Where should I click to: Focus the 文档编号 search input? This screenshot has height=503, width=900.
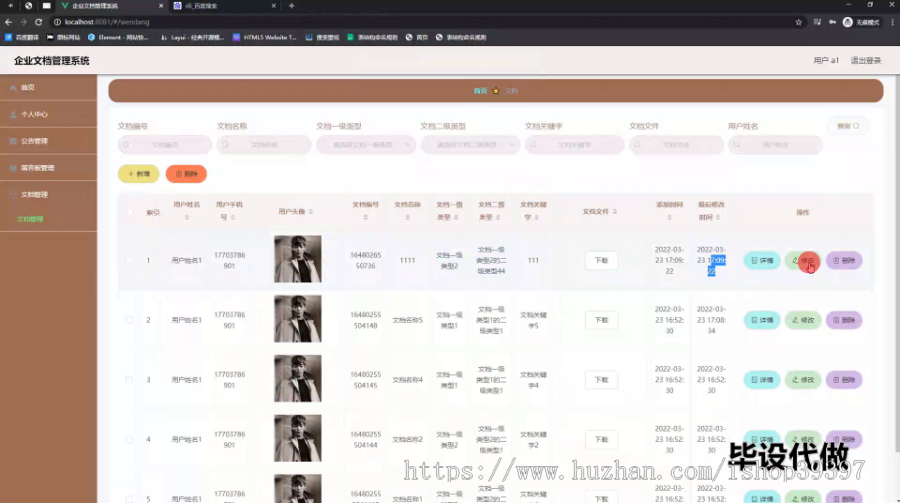[x=165, y=145]
